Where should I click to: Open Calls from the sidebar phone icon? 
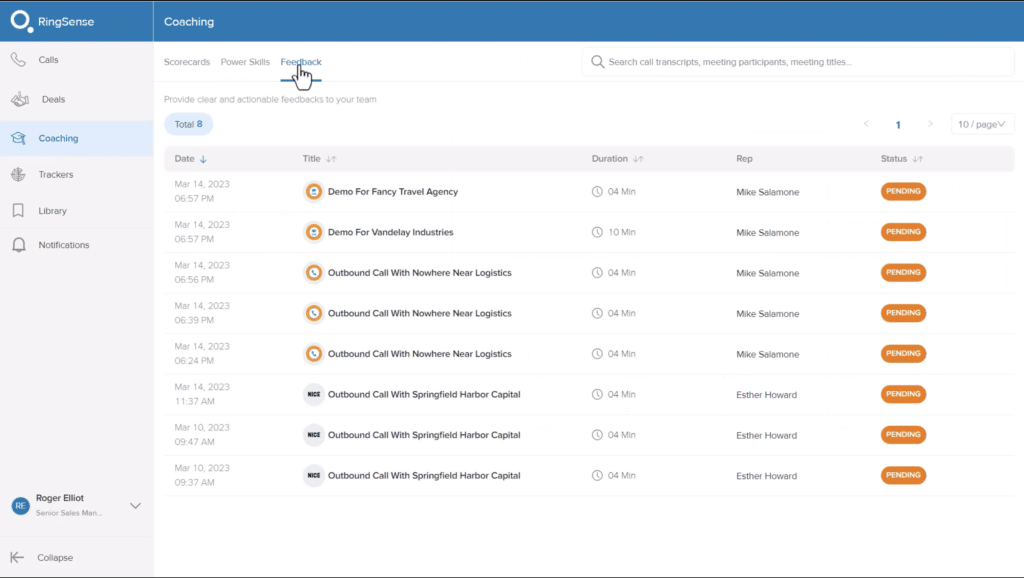click(18, 60)
